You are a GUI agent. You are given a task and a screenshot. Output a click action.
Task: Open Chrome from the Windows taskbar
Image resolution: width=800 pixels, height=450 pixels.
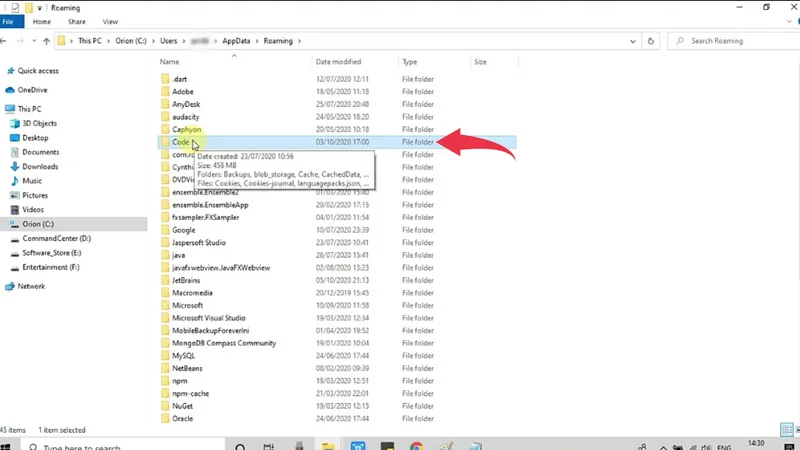416,446
